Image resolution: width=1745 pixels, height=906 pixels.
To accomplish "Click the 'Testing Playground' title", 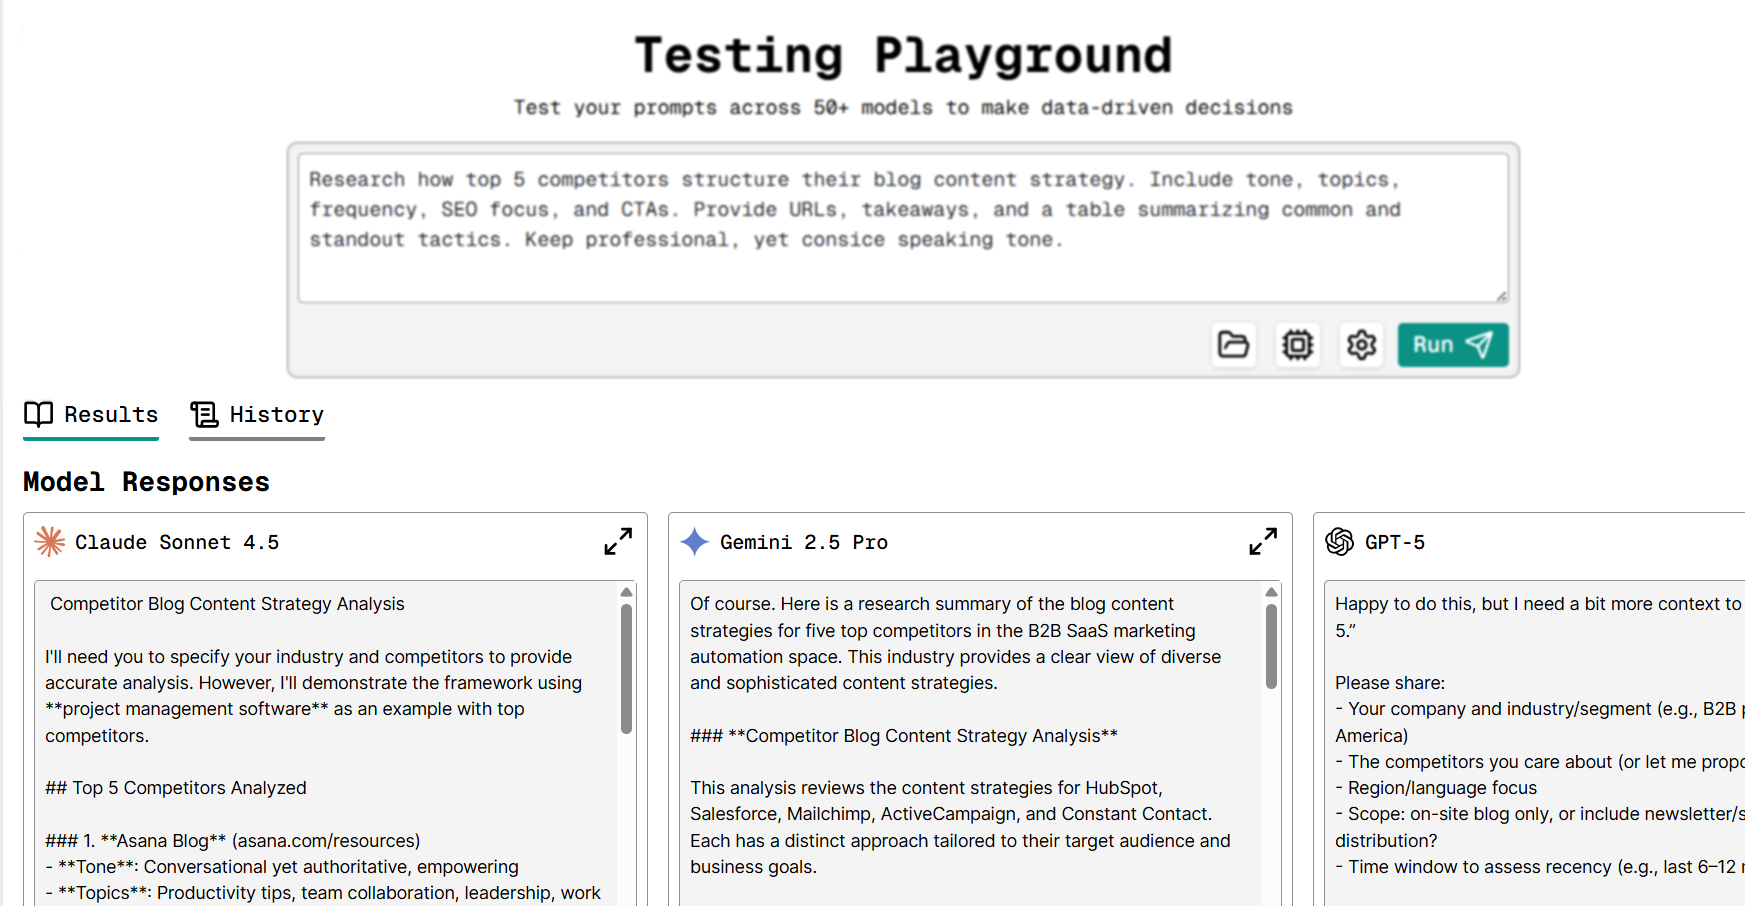I will pyautogui.click(x=903, y=56).
